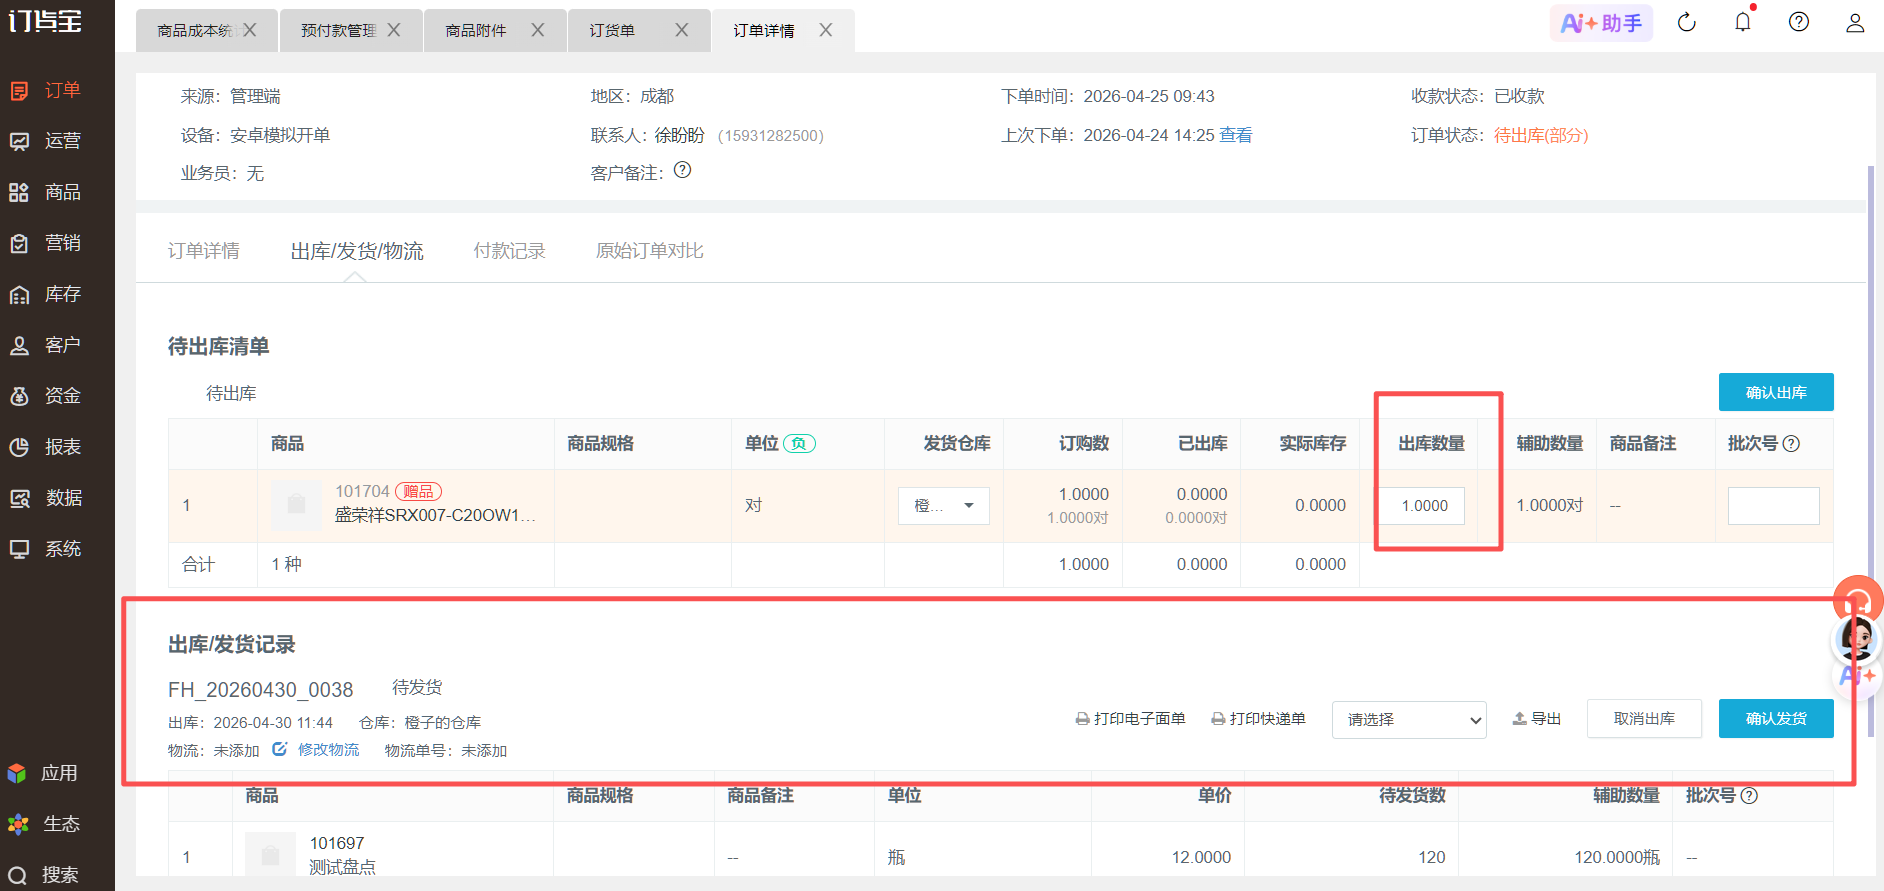Click the 客户备注 help icon
The image size is (1884, 891).
point(683,170)
